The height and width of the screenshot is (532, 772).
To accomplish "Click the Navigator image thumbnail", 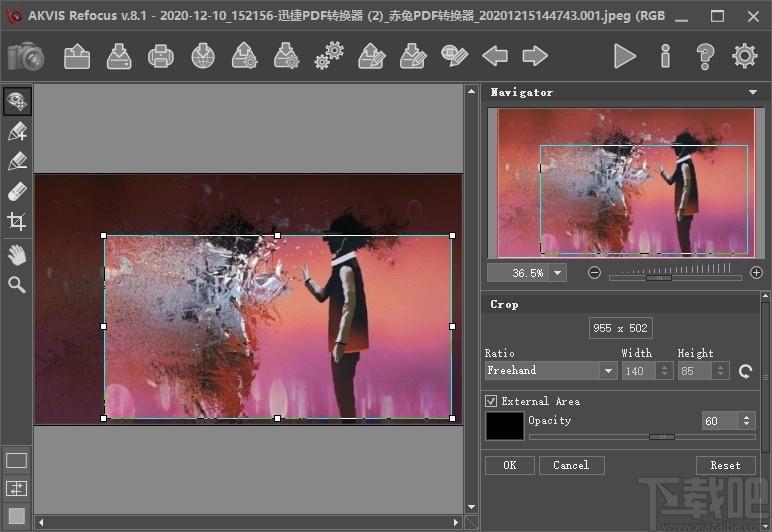I will [626, 183].
